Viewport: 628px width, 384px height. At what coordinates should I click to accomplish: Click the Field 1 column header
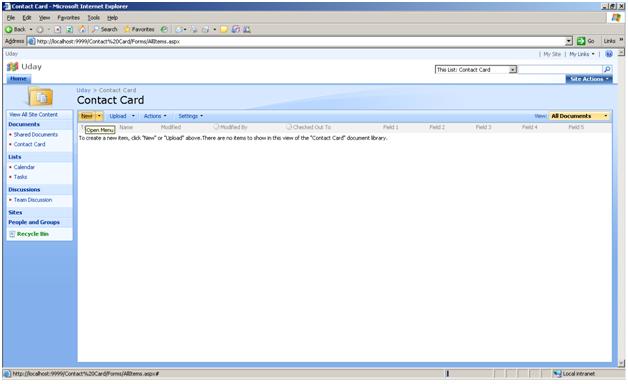coord(390,127)
